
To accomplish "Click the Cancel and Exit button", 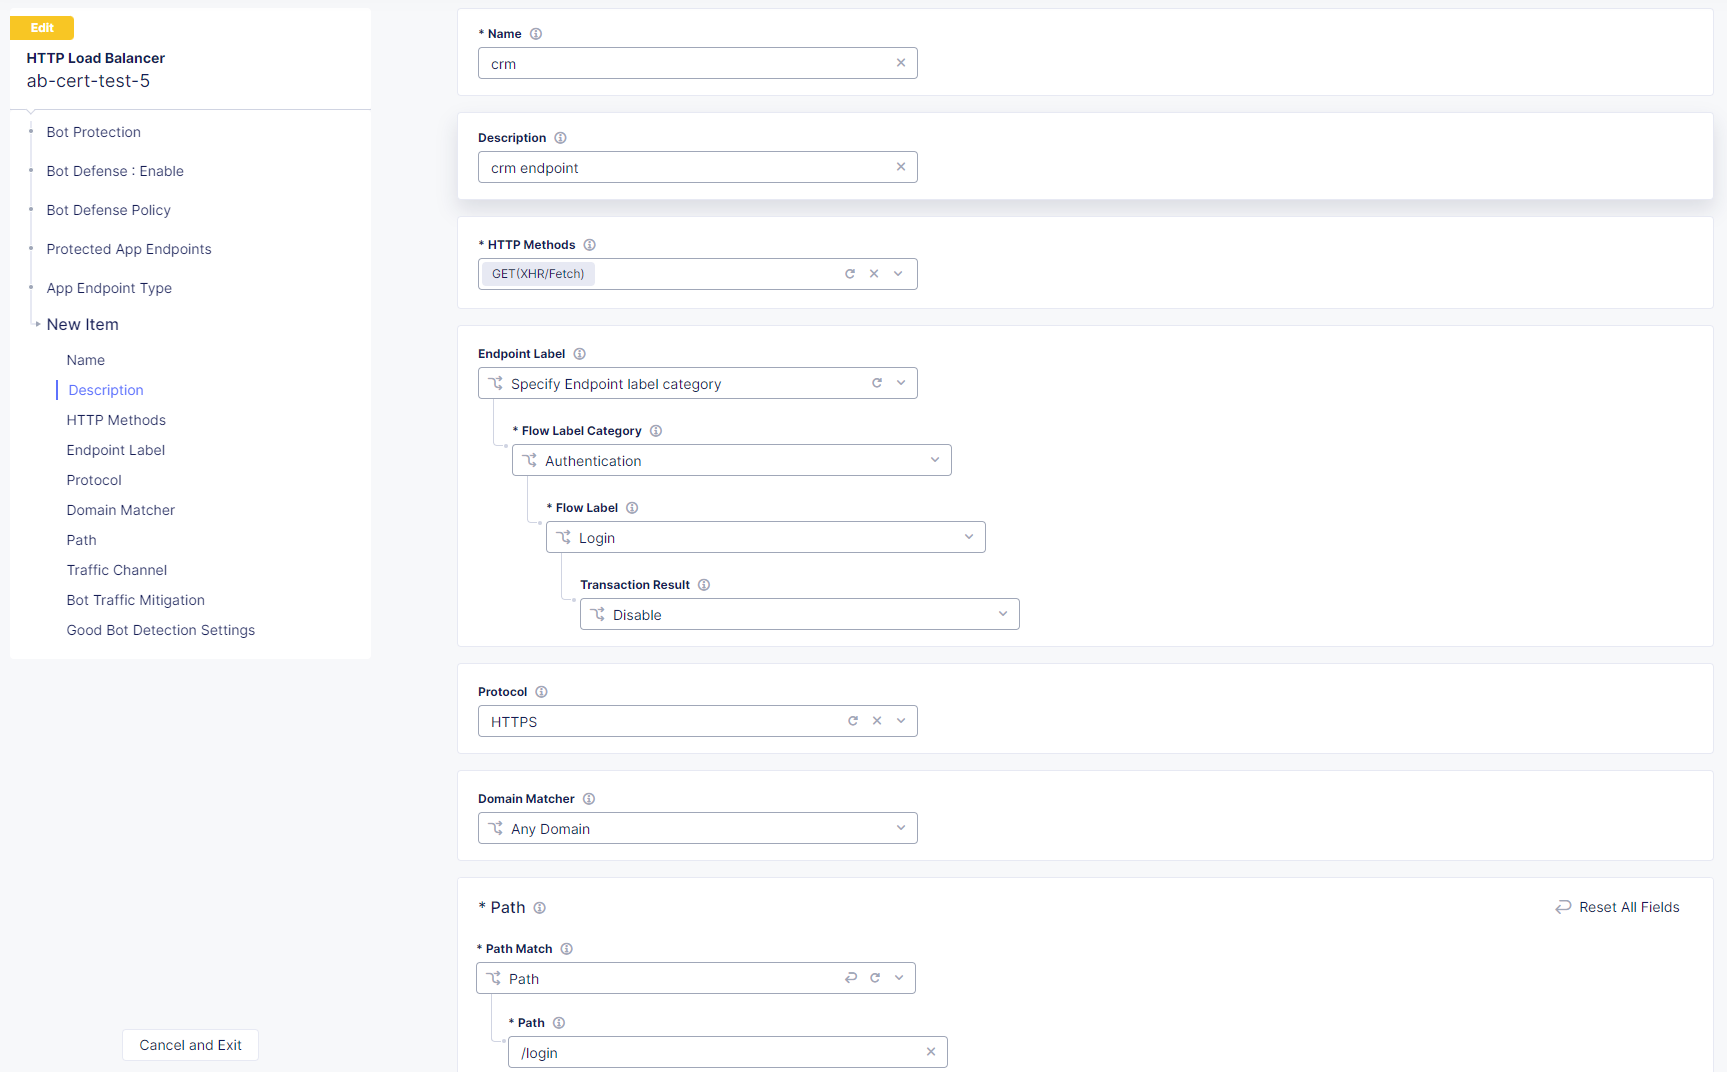I will [189, 1044].
